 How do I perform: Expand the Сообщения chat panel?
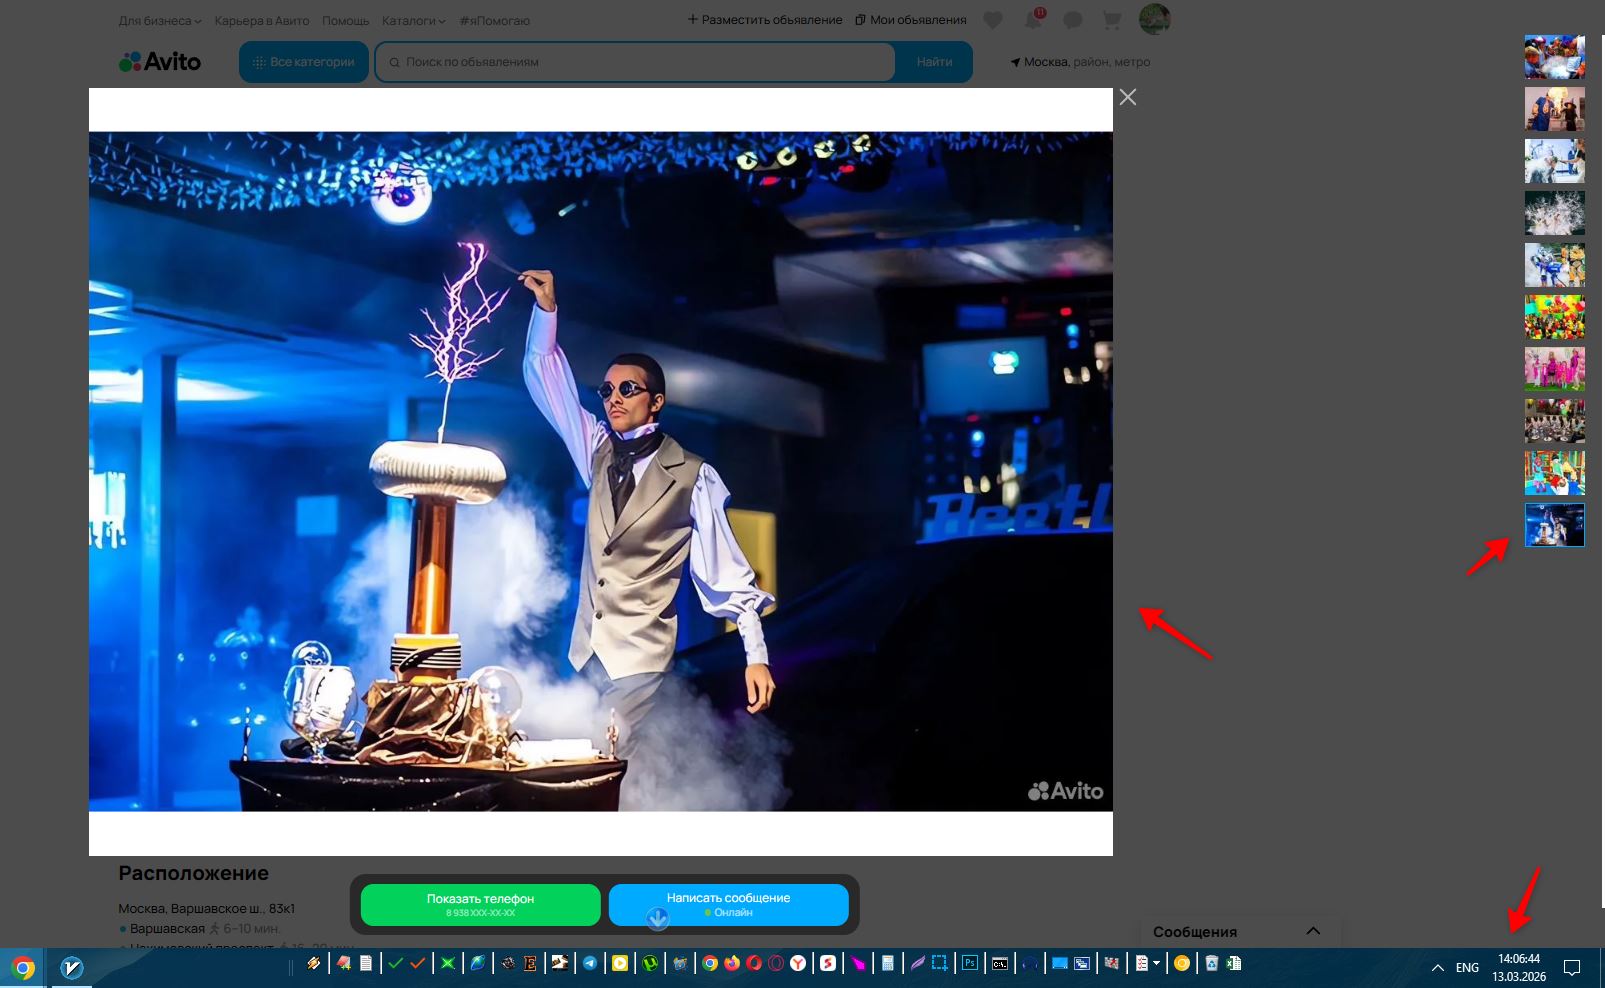(1313, 931)
